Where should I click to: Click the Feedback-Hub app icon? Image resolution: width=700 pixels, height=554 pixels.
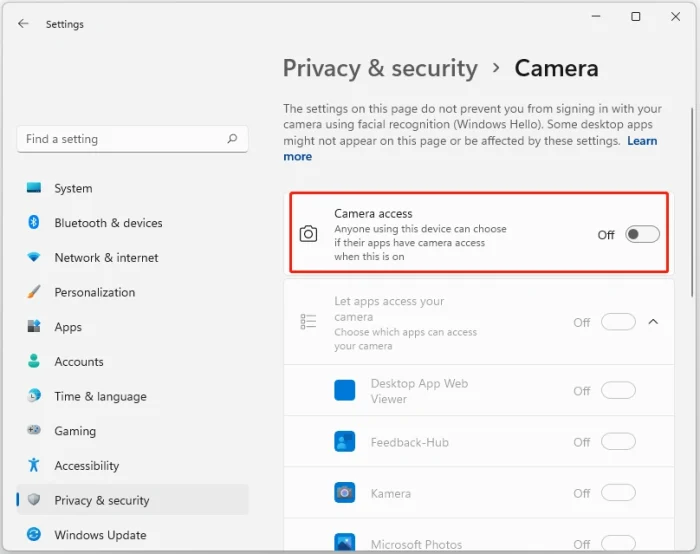coord(345,442)
